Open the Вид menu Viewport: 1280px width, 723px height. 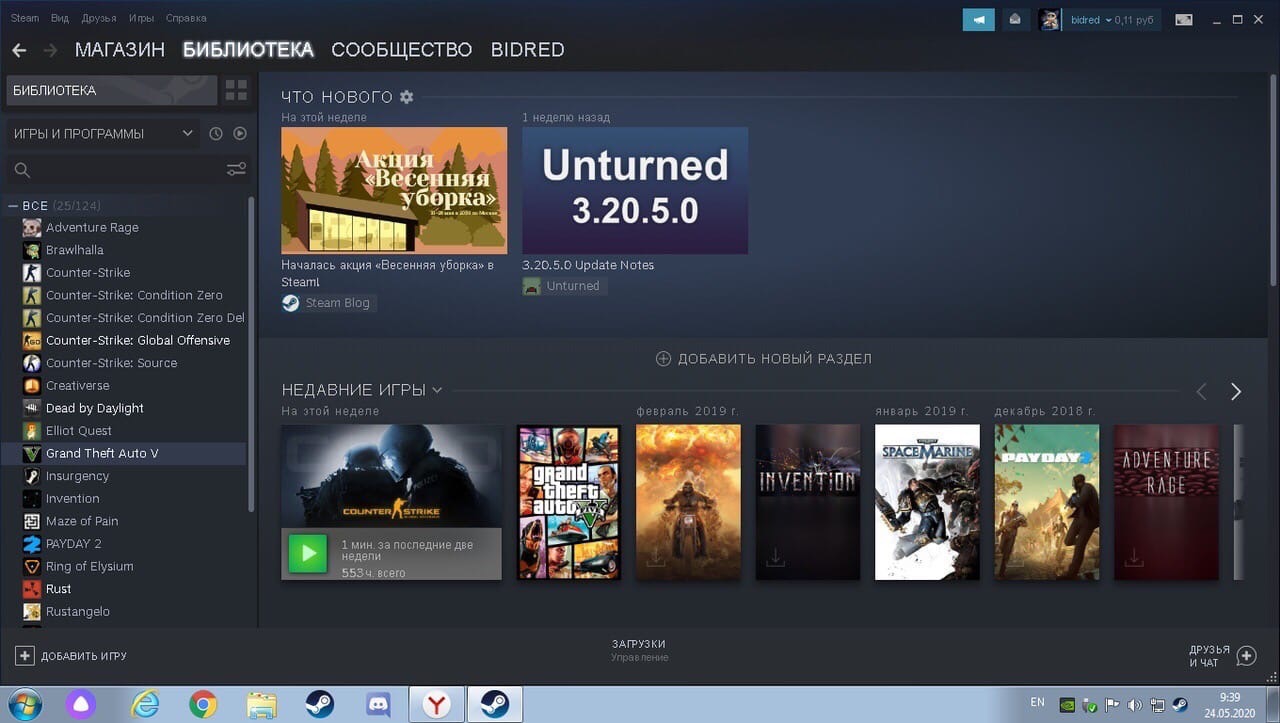(x=59, y=18)
